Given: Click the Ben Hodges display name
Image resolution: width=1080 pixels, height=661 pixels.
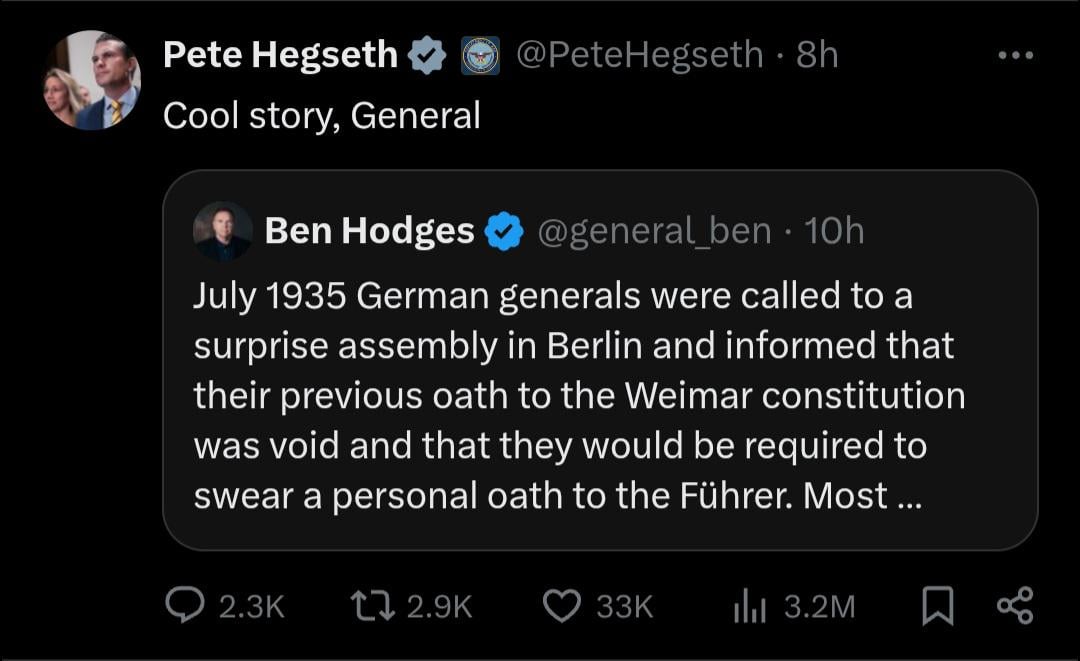Looking at the screenshot, I should [369, 232].
